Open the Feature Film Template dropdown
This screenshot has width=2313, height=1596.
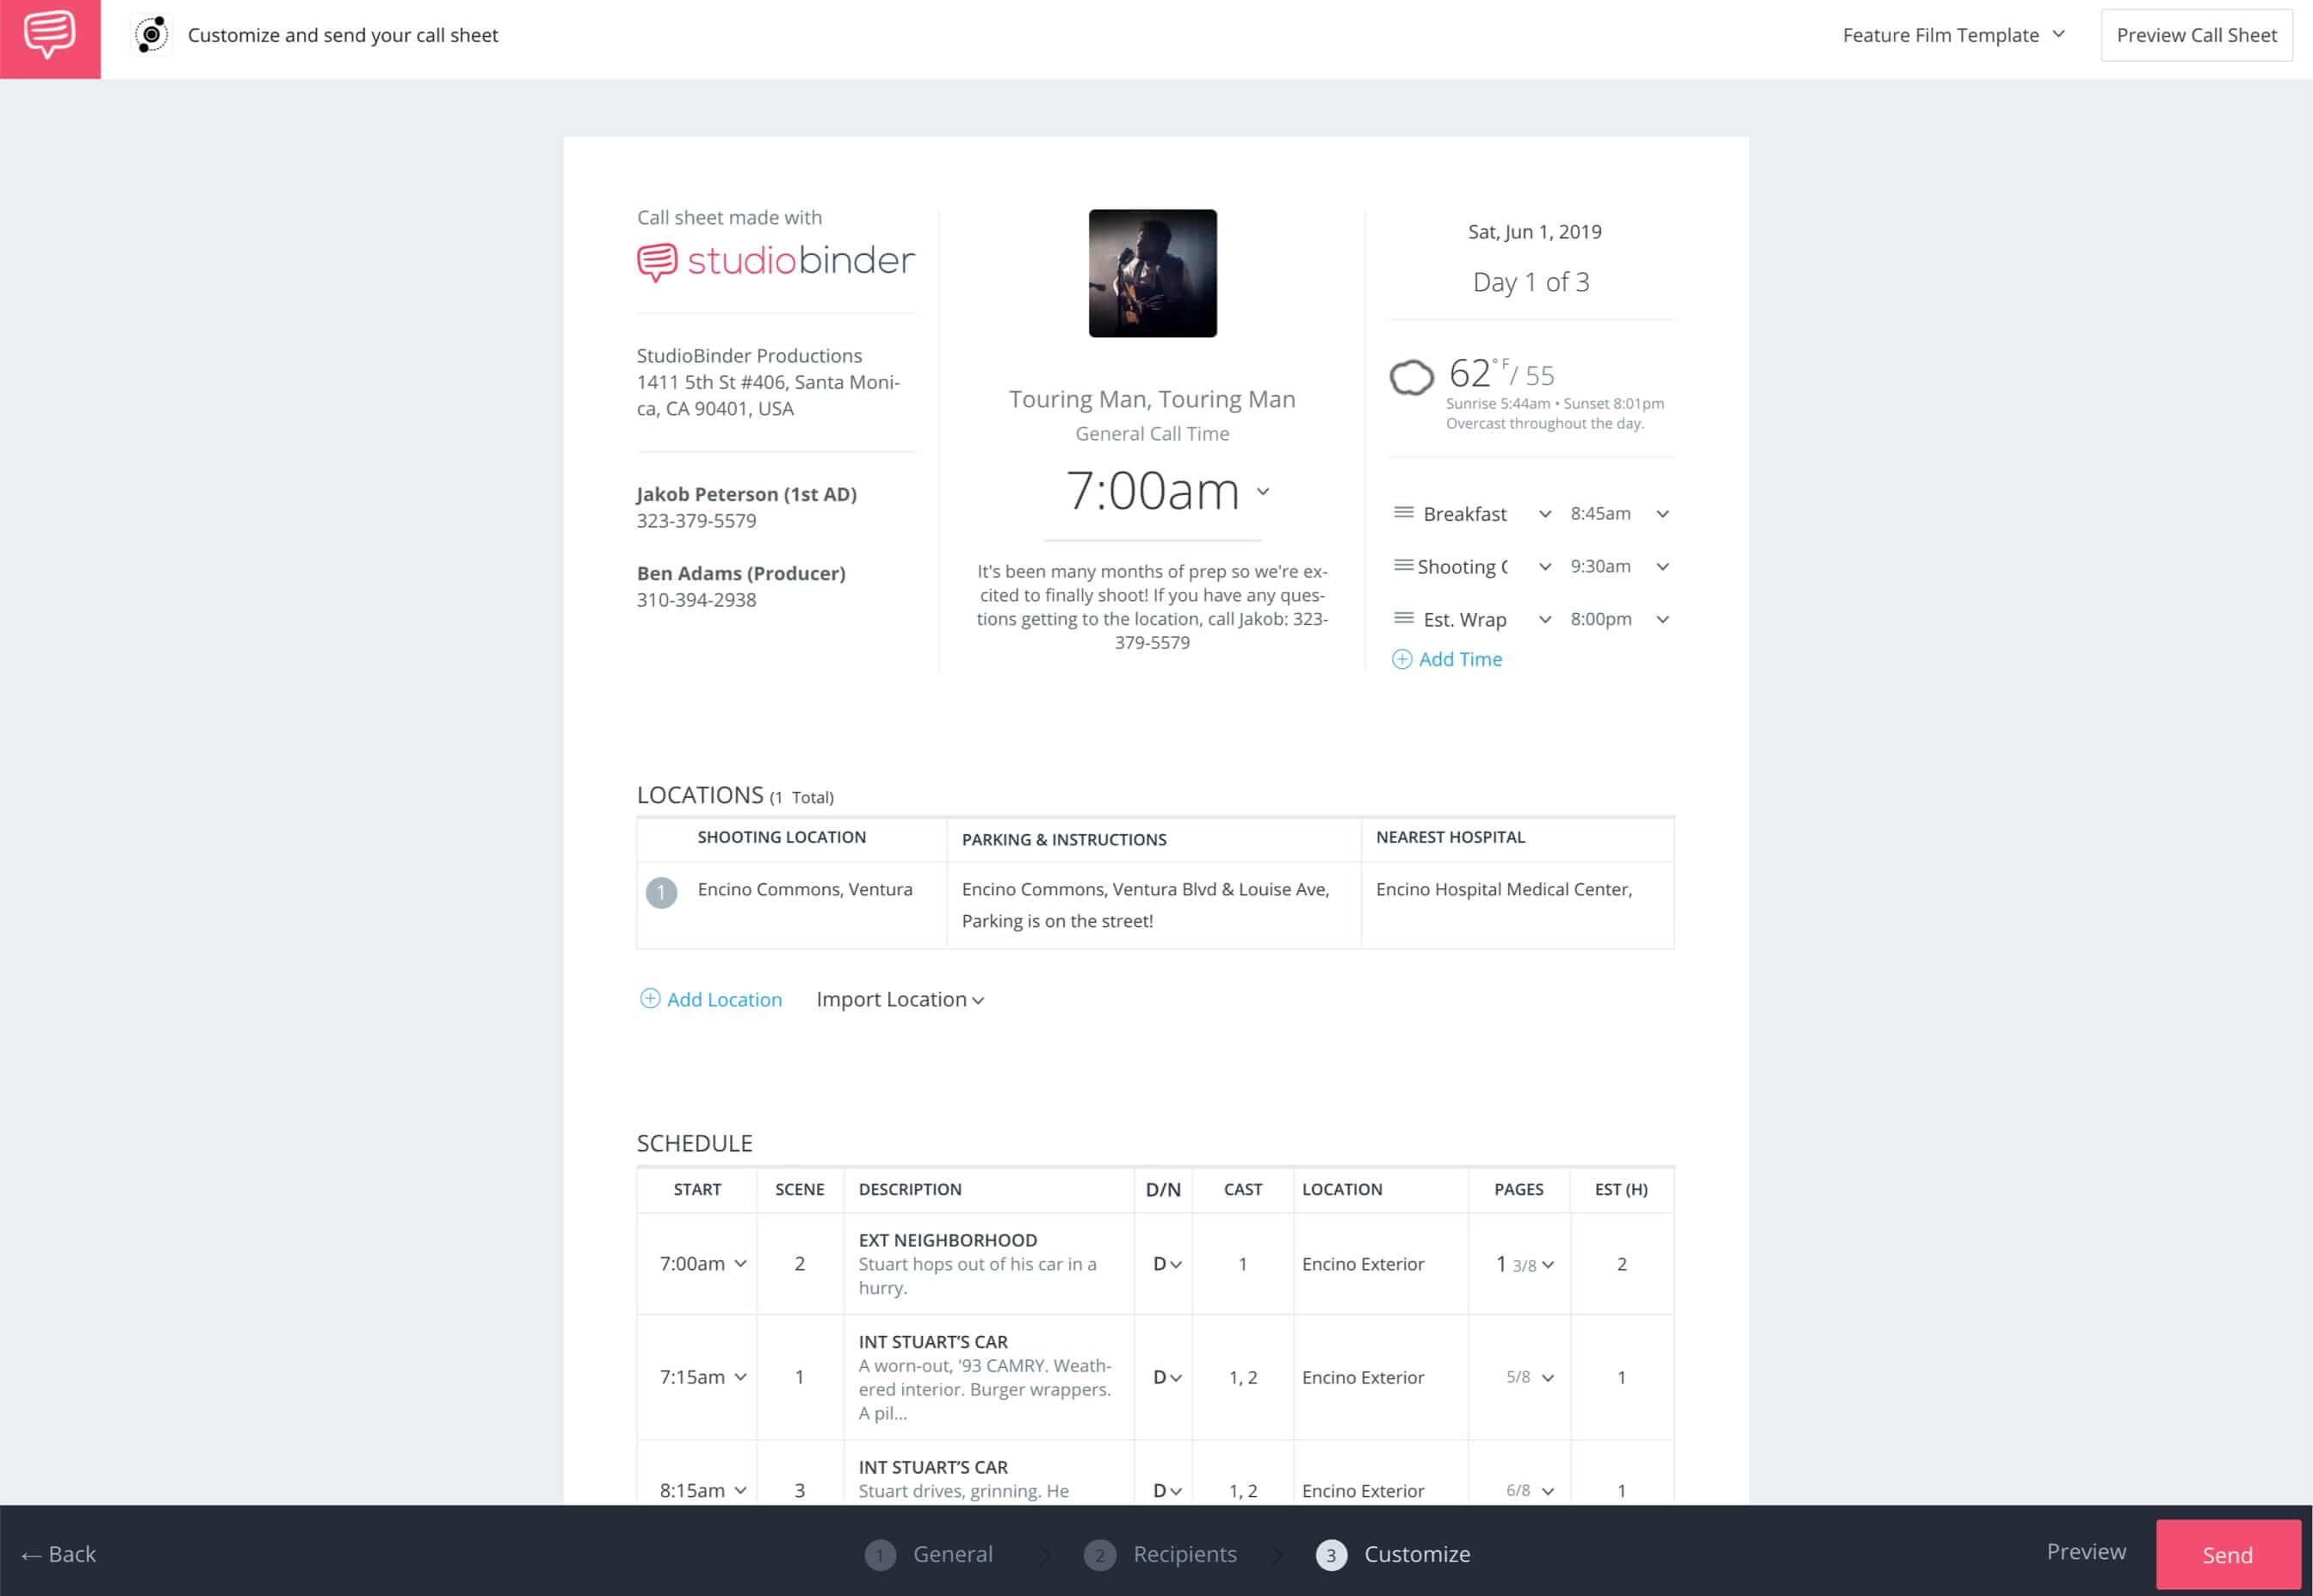(1955, 34)
